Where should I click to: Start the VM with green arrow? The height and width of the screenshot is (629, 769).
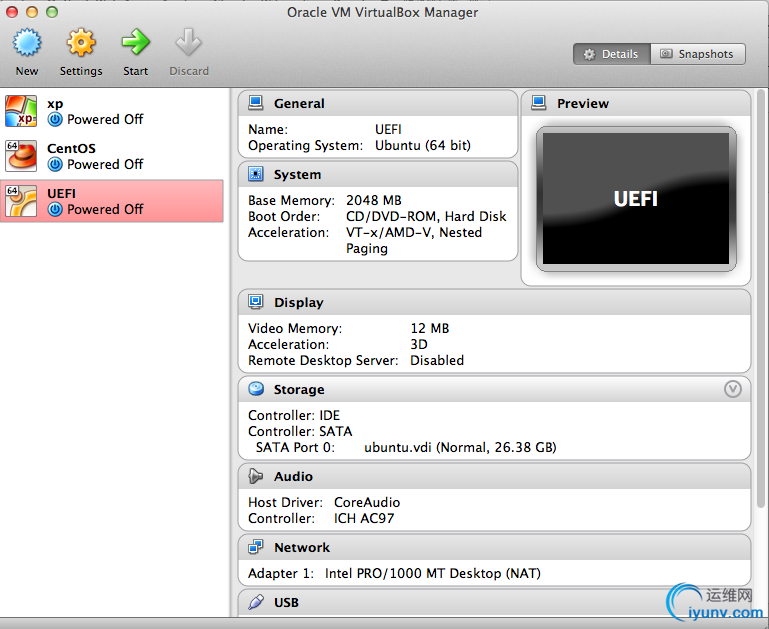(135, 42)
